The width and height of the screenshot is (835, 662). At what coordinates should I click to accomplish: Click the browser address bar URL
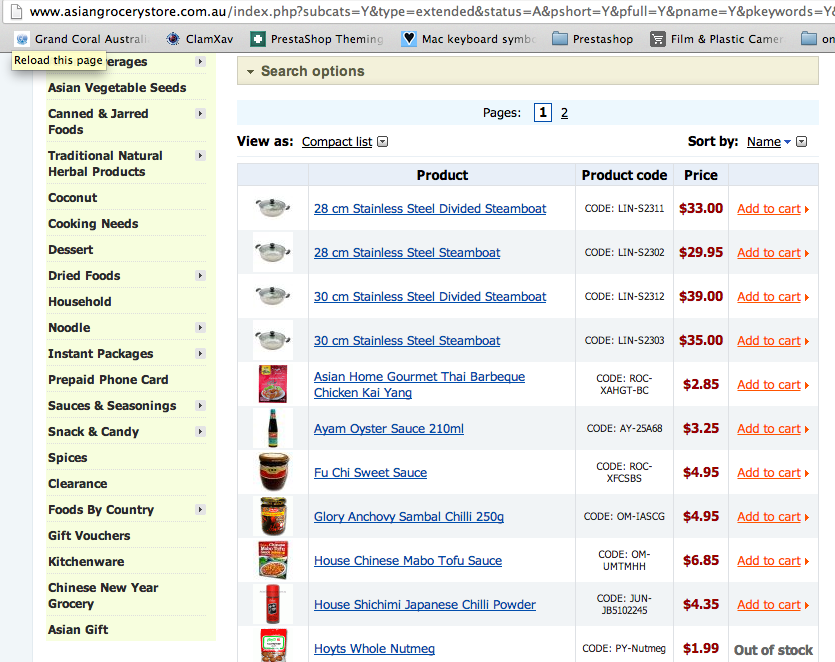click(x=431, y=11)
